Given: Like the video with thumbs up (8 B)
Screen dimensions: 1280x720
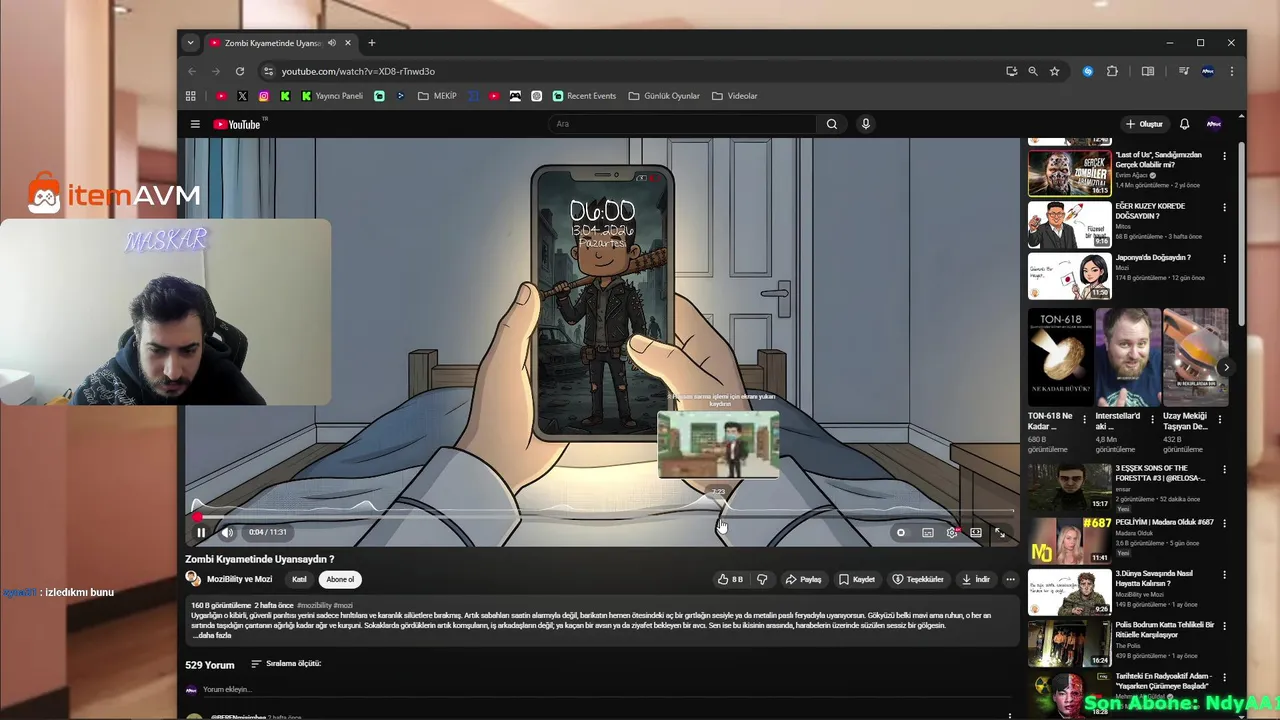Looking at the screenshot, I should [730, 579].
